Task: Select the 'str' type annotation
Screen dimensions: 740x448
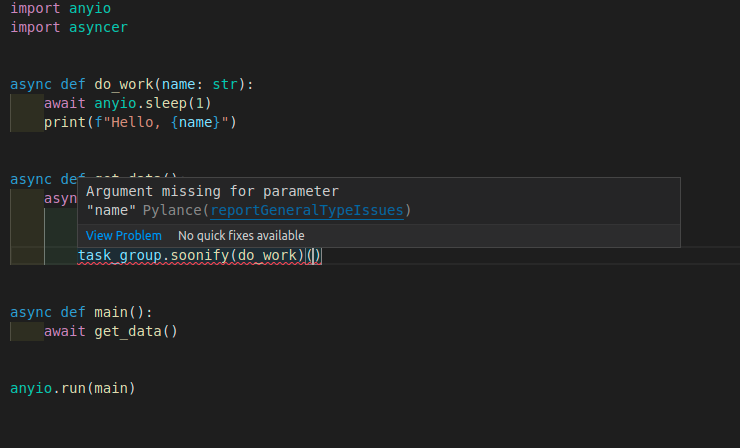Action: point(225,84)
